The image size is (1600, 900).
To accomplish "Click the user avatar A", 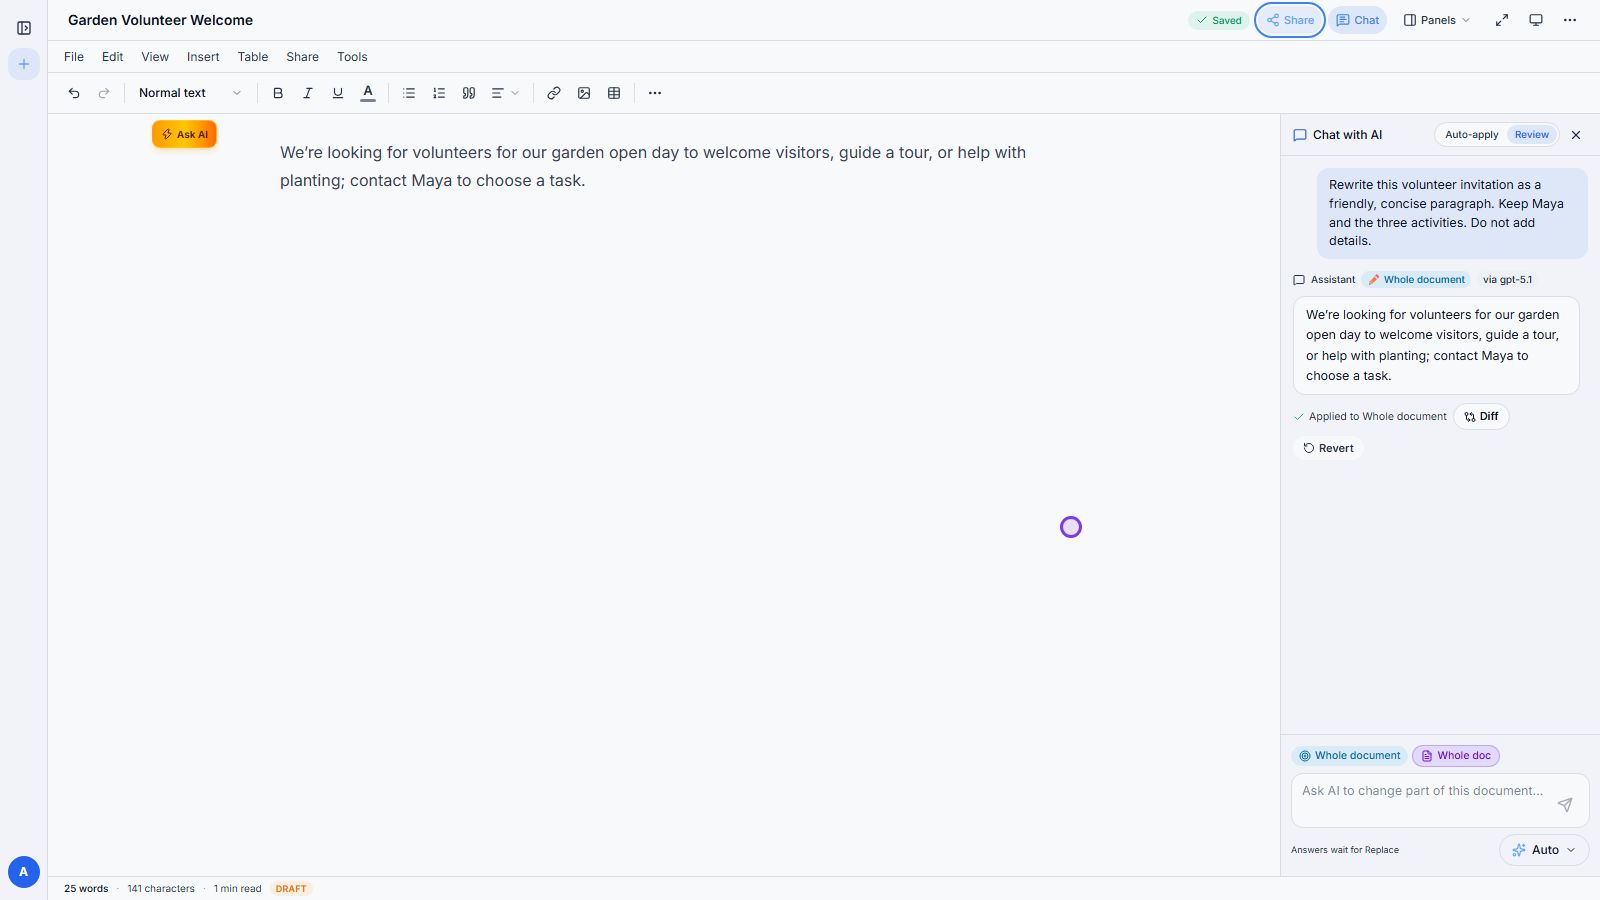I will tap(24, 872).
